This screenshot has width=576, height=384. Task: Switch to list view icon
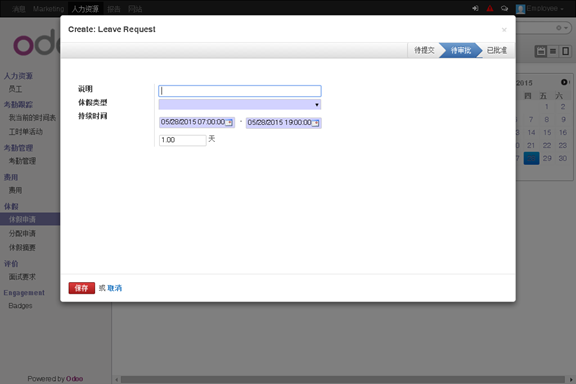tap(553, 51)
